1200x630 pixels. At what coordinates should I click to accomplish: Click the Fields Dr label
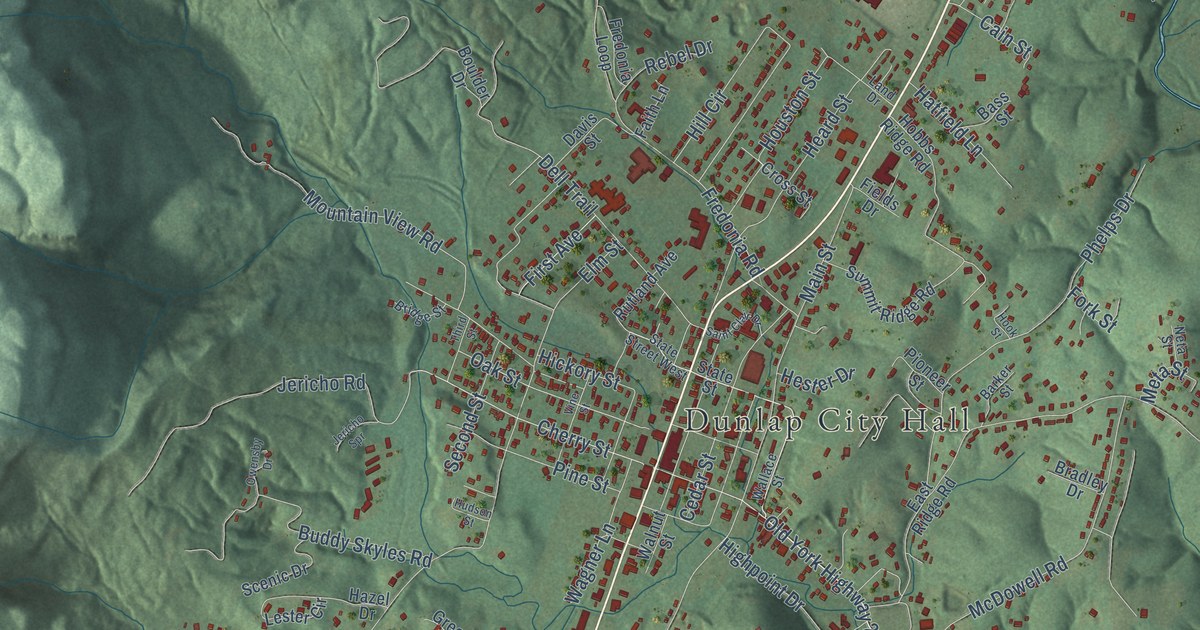click(877, 195)
